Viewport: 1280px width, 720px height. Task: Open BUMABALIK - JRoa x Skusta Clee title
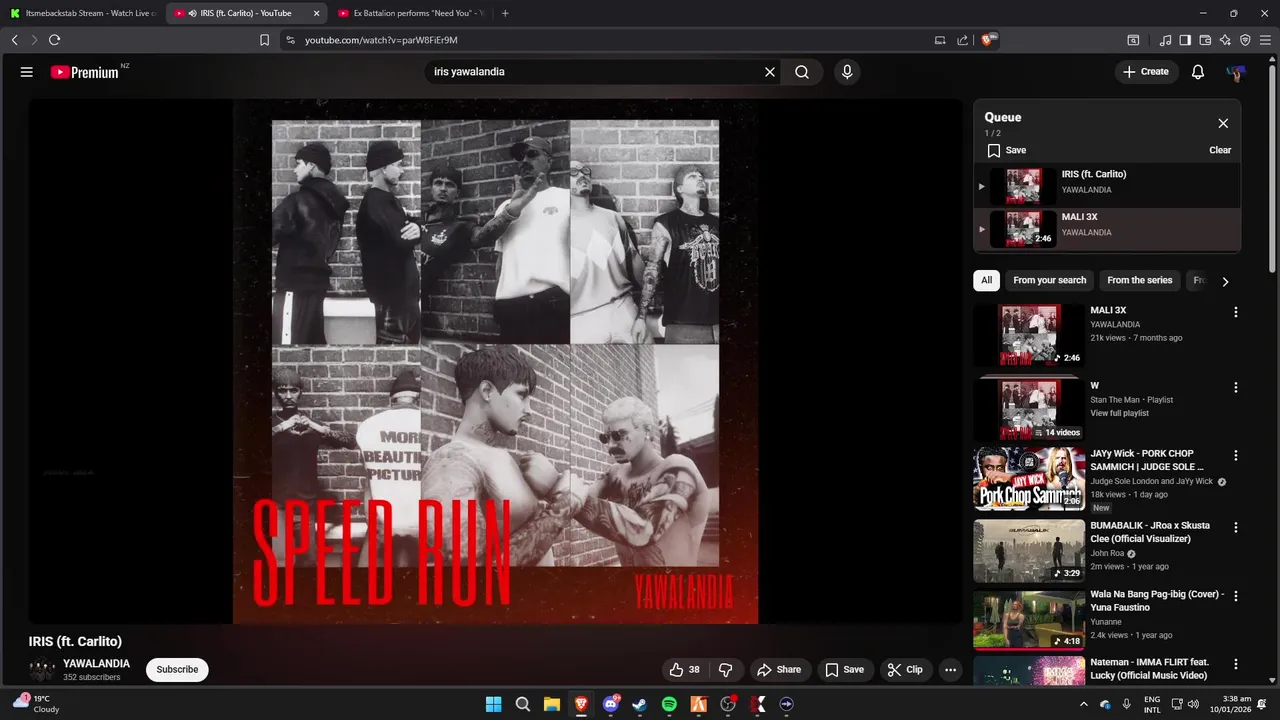pos(1150,532)
